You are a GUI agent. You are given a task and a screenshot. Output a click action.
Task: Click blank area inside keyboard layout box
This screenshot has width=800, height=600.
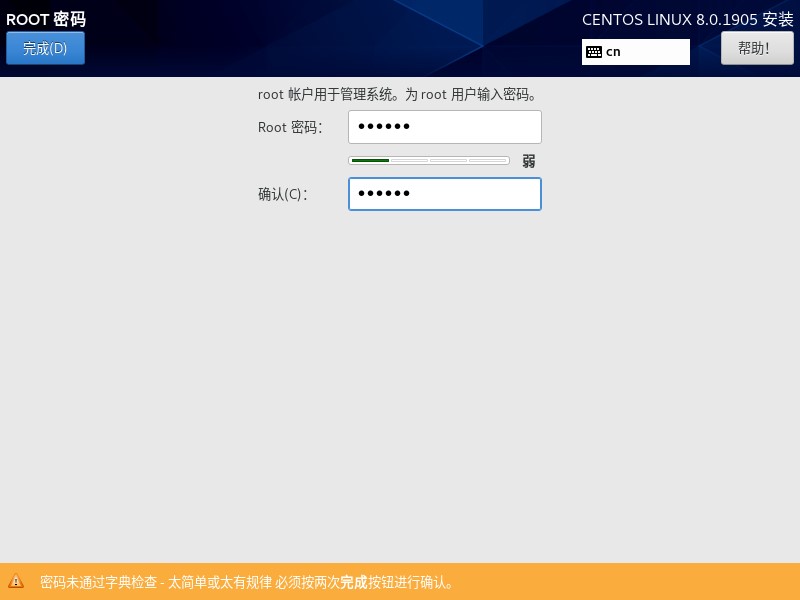pos(656,52)
